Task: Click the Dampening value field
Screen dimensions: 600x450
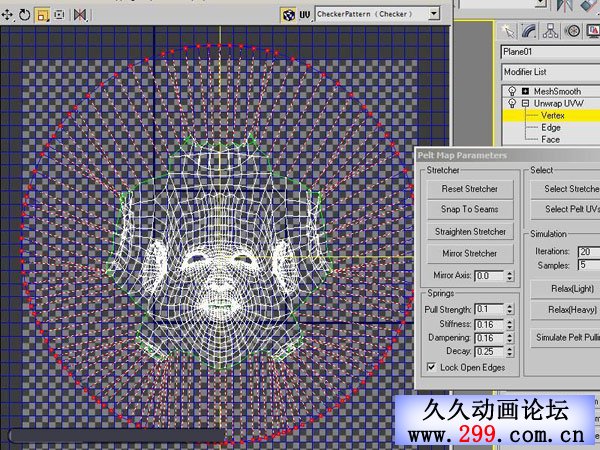Action: coord(490,338)
